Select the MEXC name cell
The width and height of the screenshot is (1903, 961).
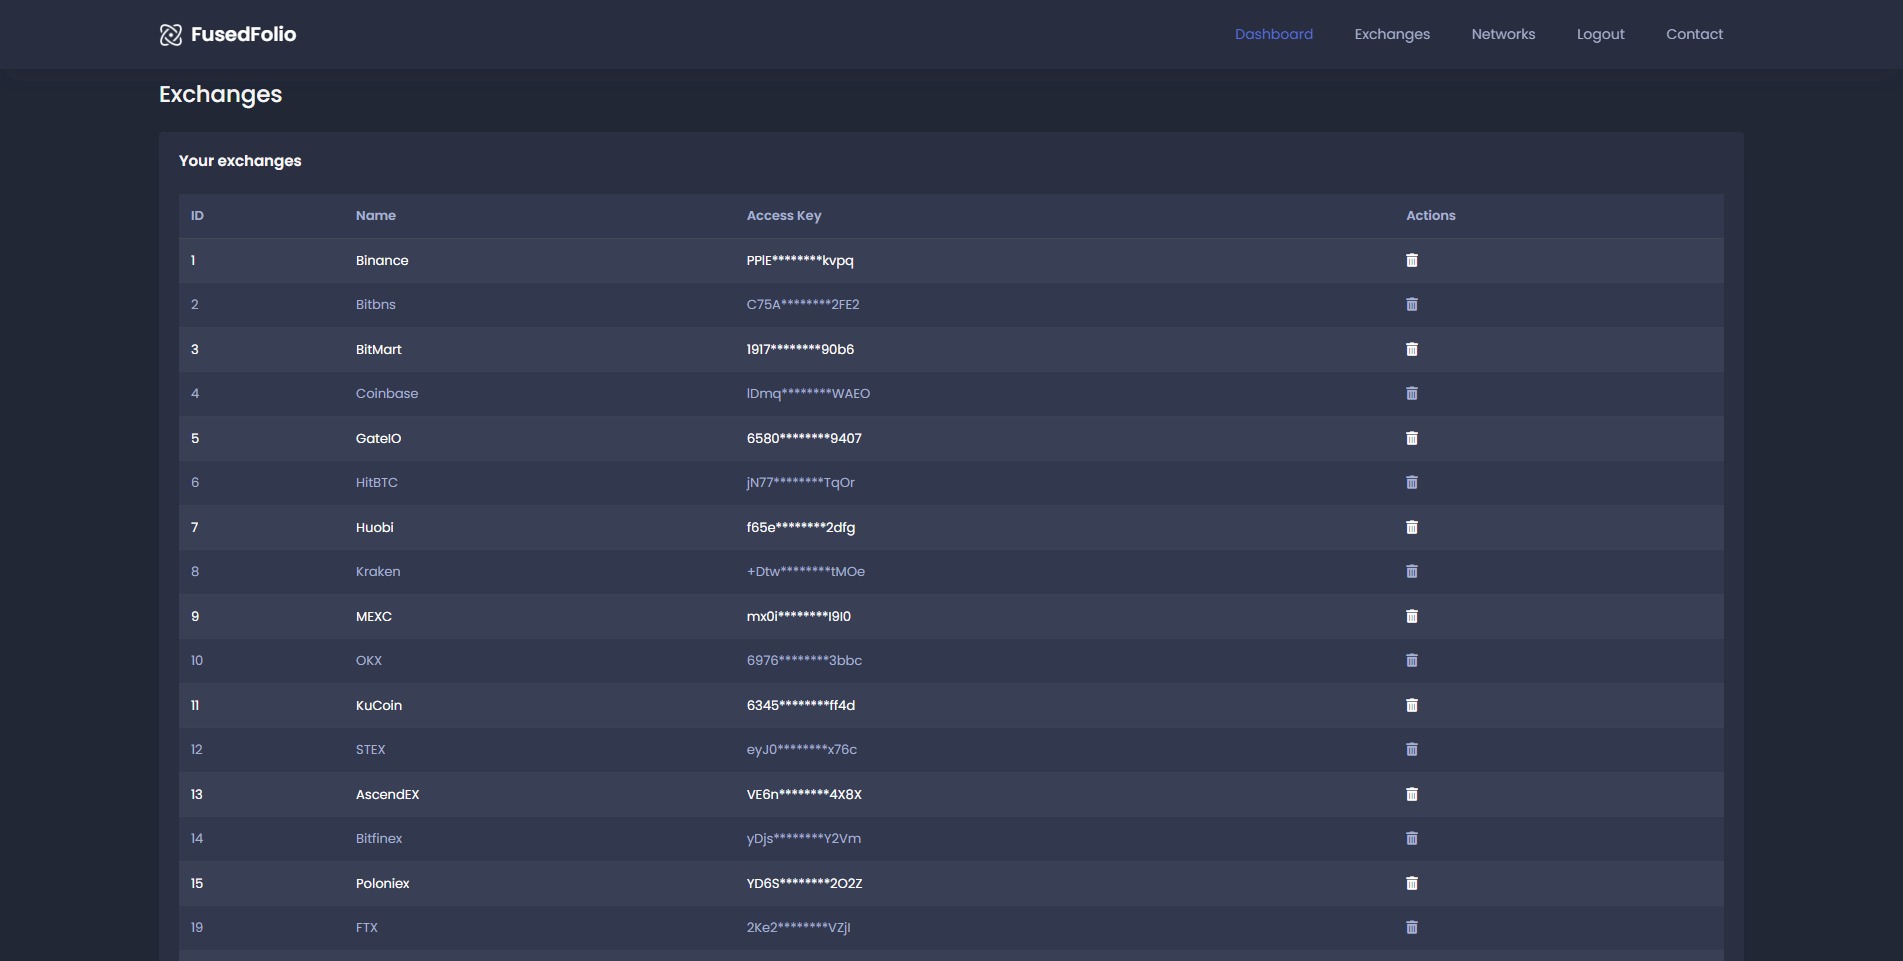[374, 617]
